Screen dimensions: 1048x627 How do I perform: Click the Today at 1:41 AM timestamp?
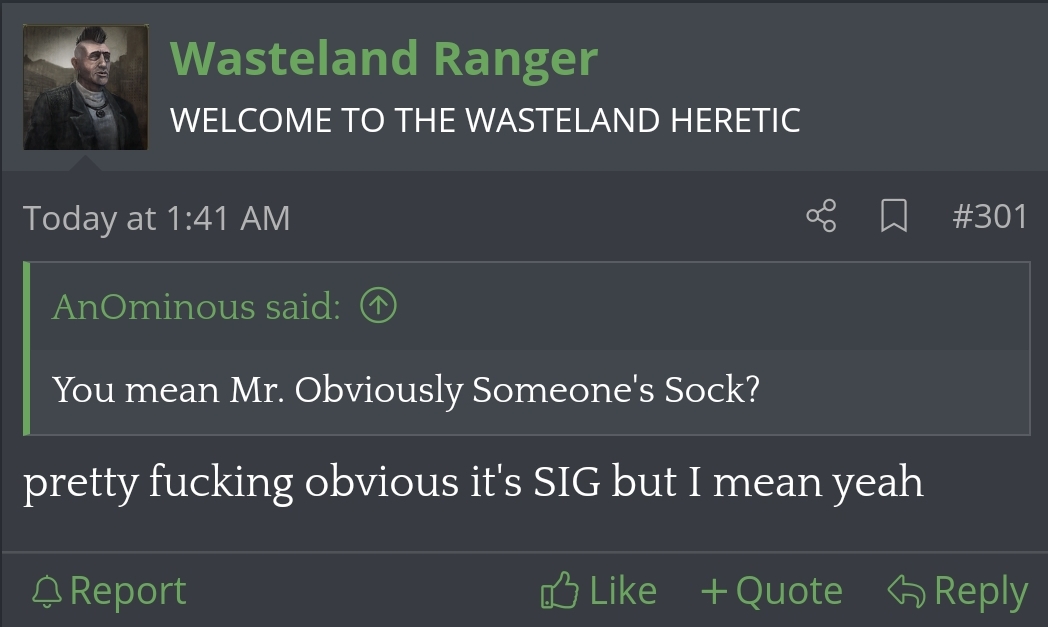pyautogui.click(x=156, y=217)
